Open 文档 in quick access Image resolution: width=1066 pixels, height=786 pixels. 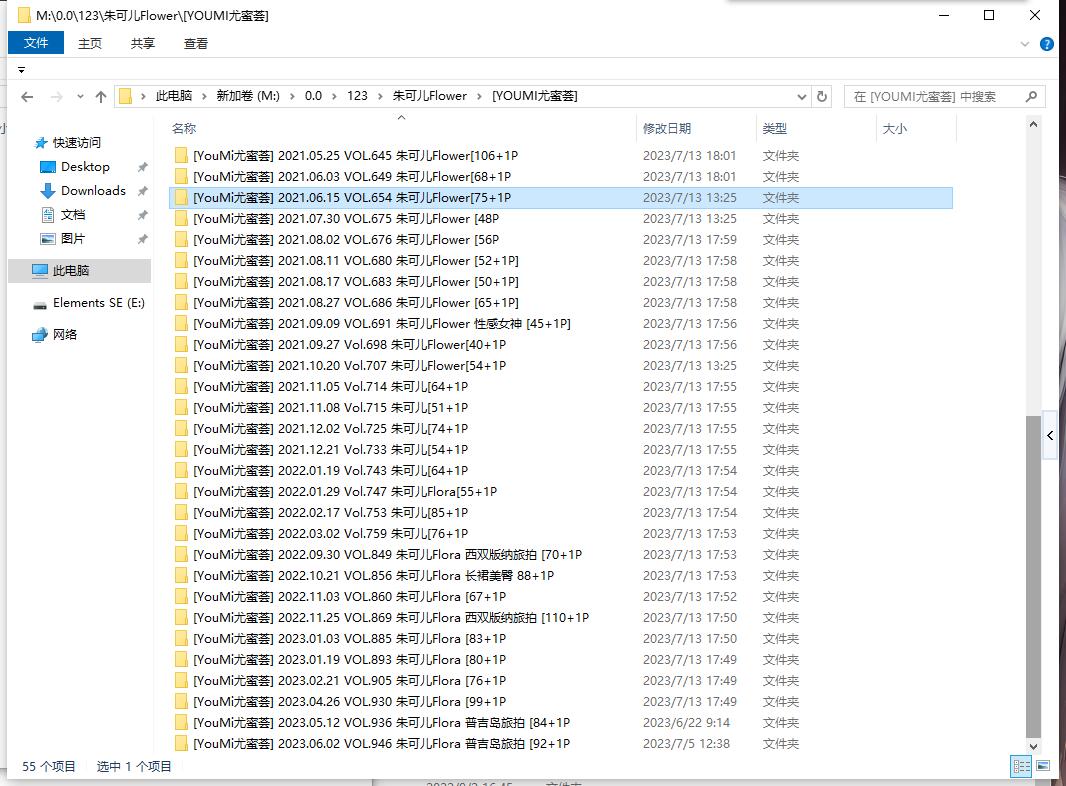pos(73,215)
